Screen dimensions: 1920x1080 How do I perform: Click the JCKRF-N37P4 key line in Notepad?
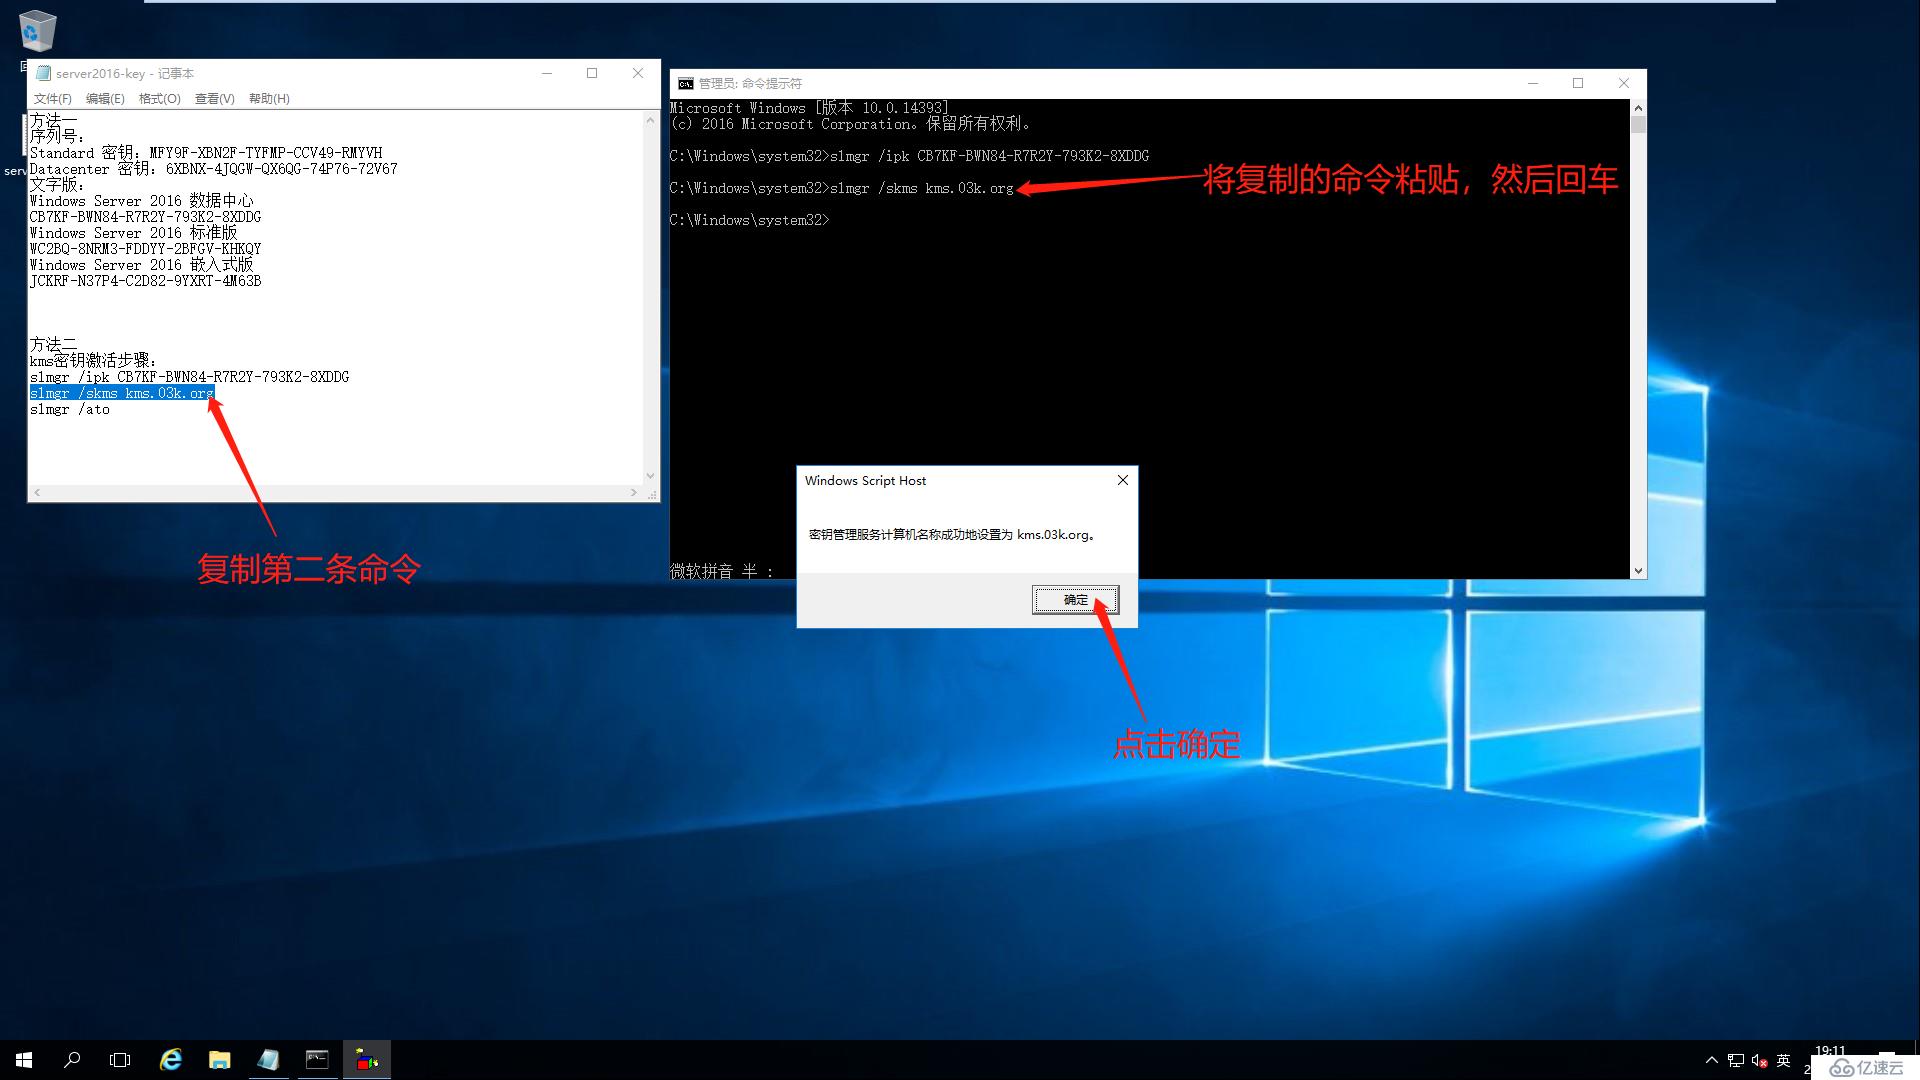[x=145, y=281]
